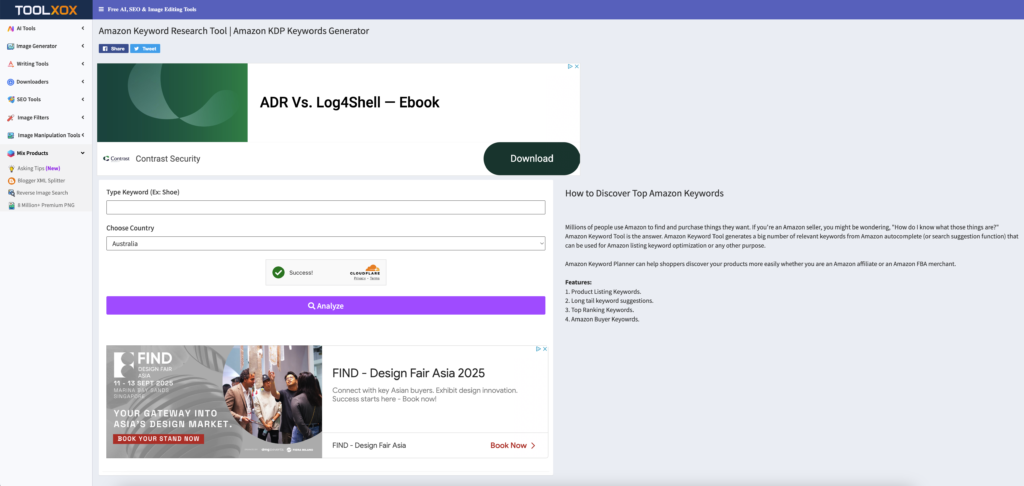
Task: Toggle the hamburger sidebar menu icon
Action: tap(101, 10)
